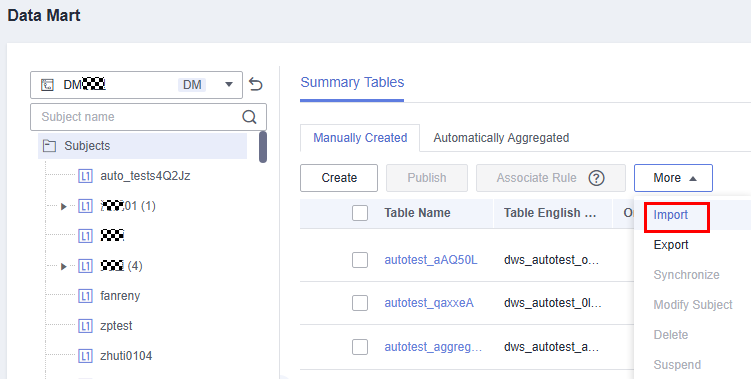The width and height of the screenshot is (751, 379).
Task: Open the DM workspace dropdown arrow
Action: coord(229,85)
